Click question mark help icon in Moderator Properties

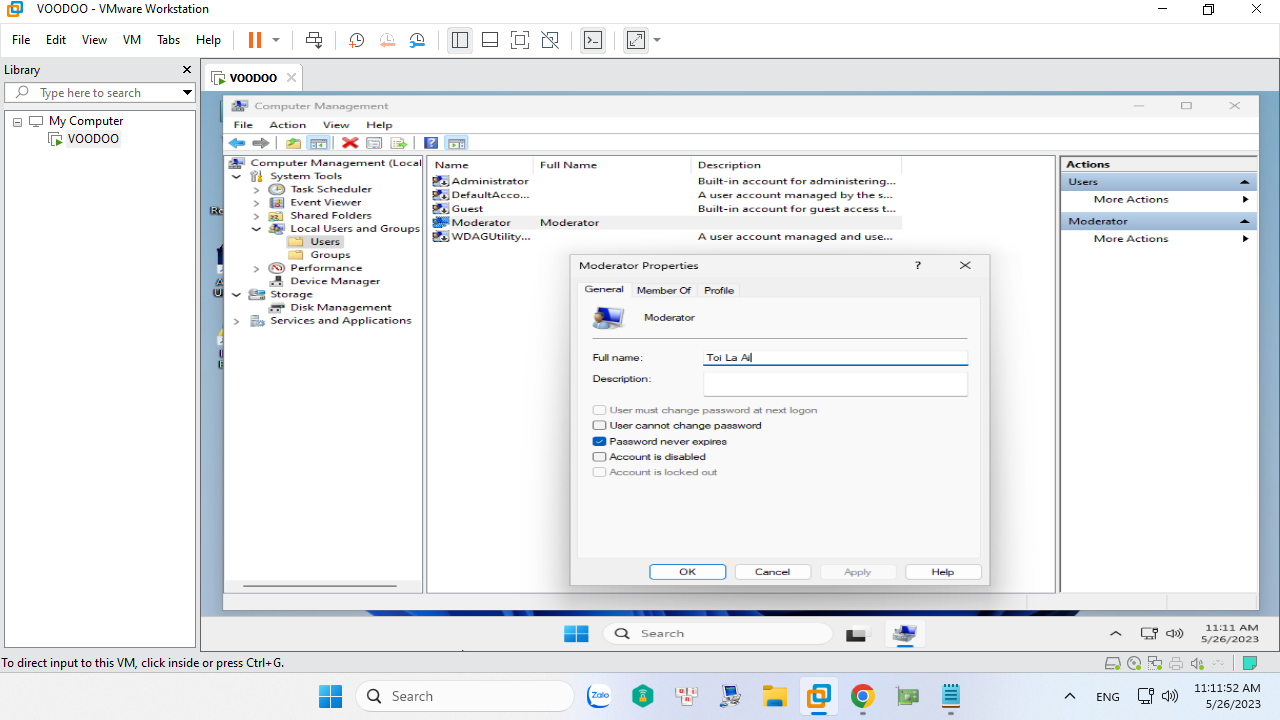918,266
